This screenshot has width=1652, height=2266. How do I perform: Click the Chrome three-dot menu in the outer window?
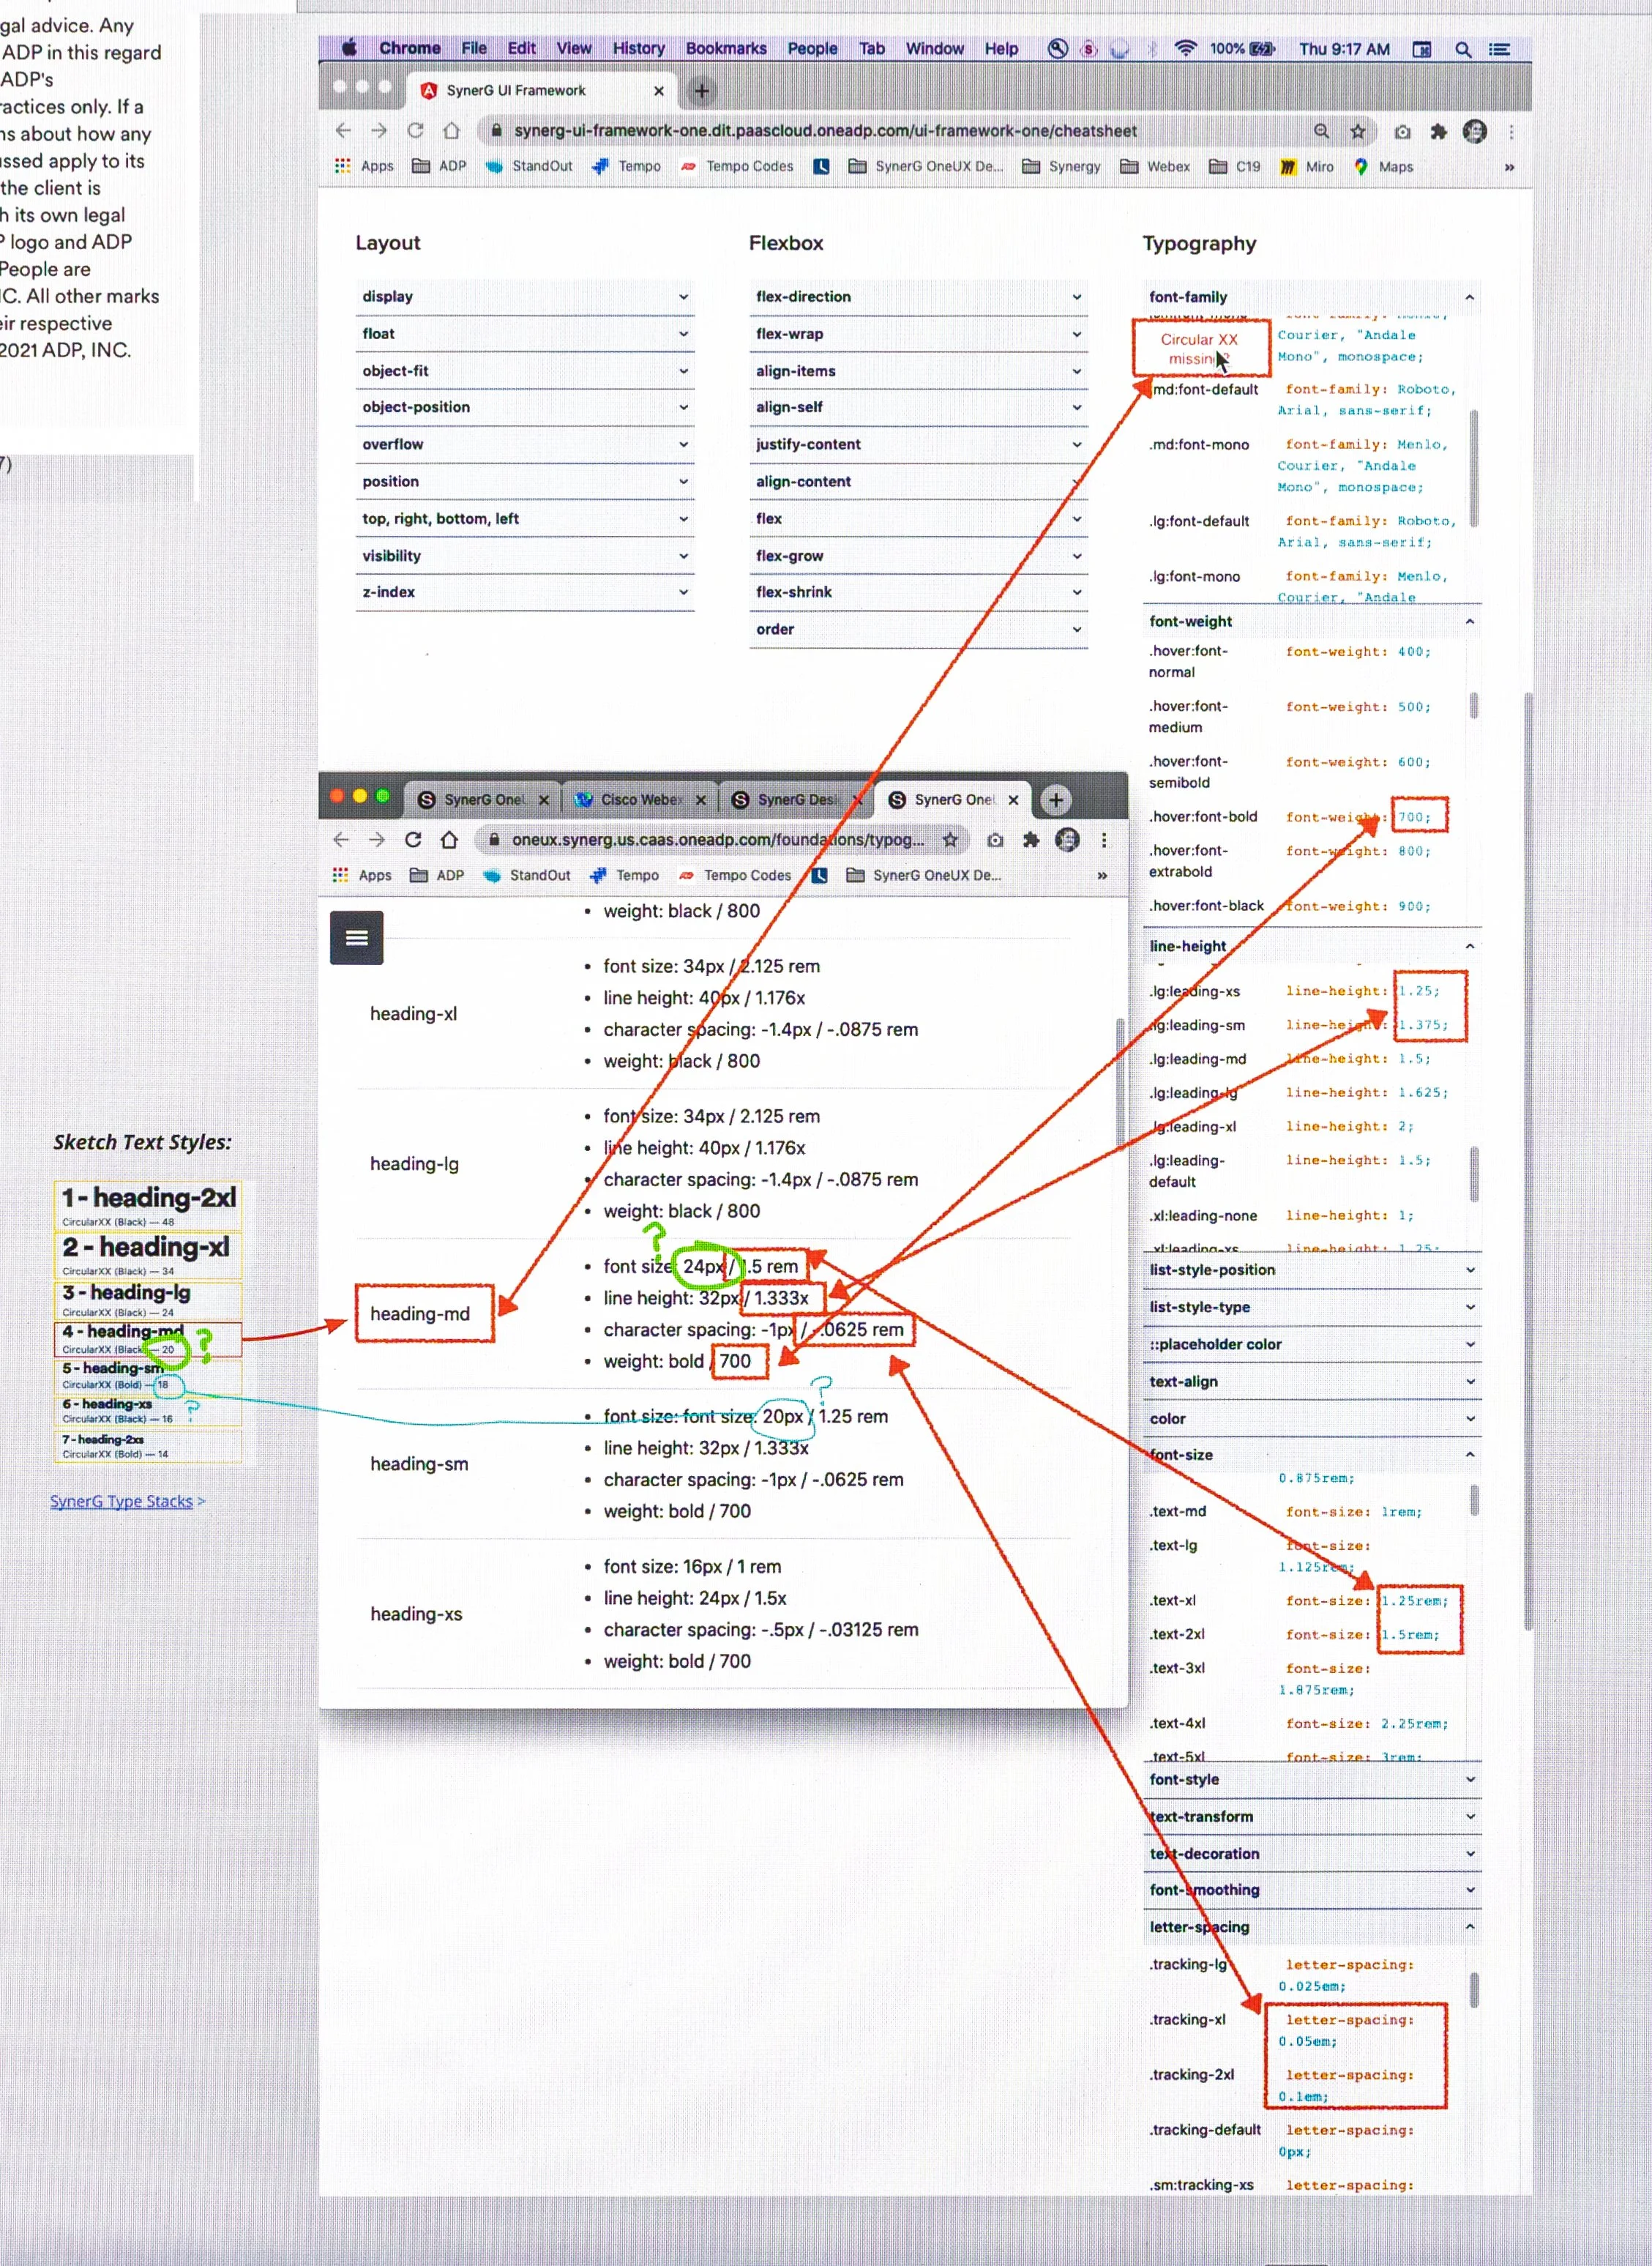coord(1510,131)
